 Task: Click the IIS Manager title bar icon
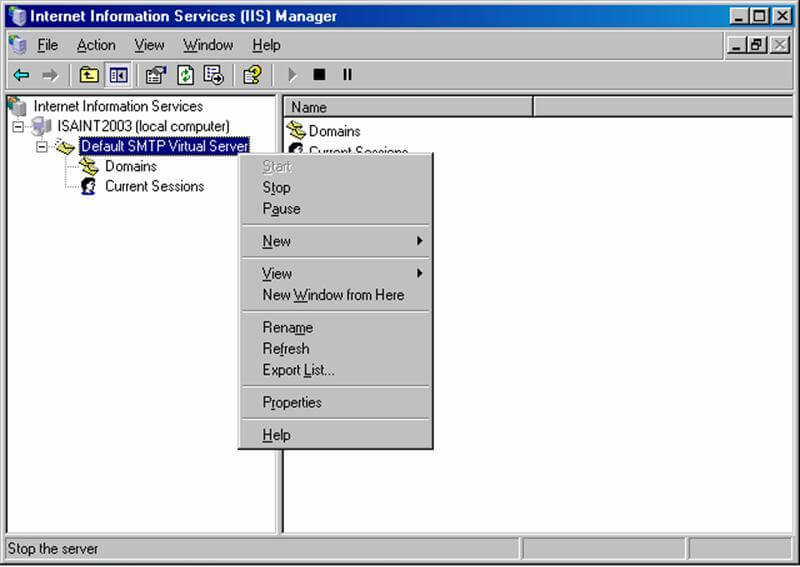[x=17, y=16]
